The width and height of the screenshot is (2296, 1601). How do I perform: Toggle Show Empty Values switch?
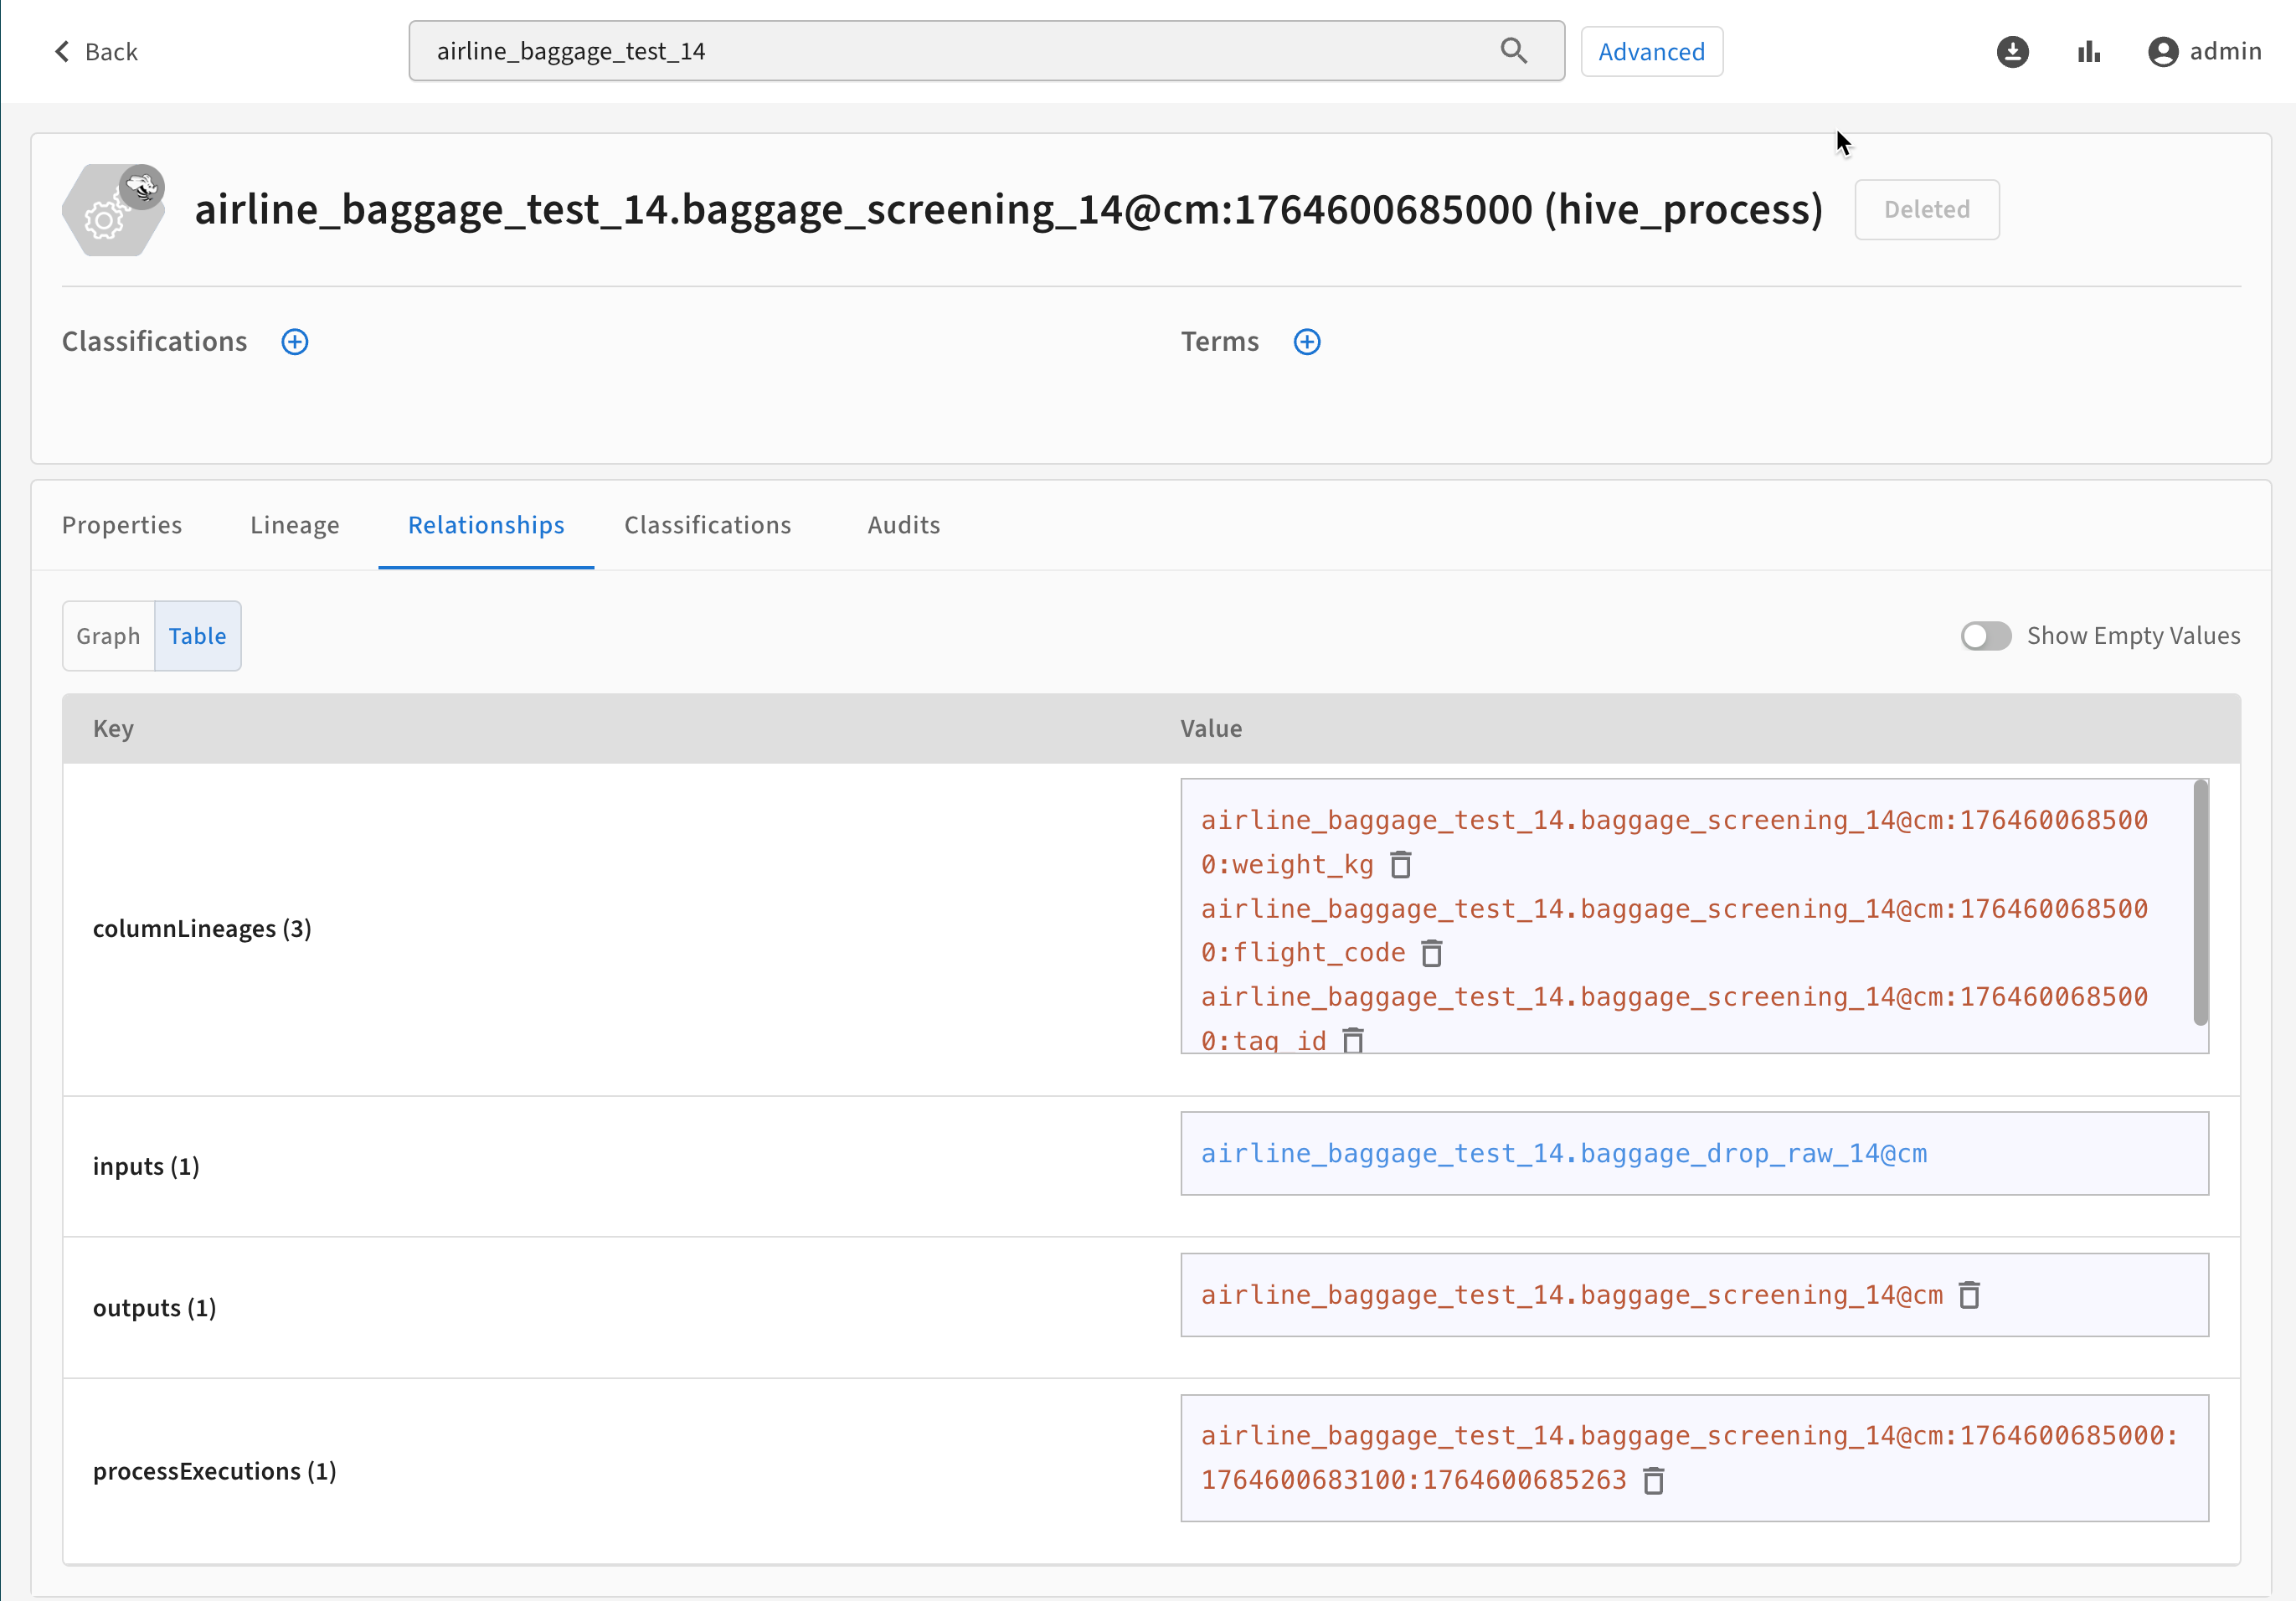pos(1985,636)
